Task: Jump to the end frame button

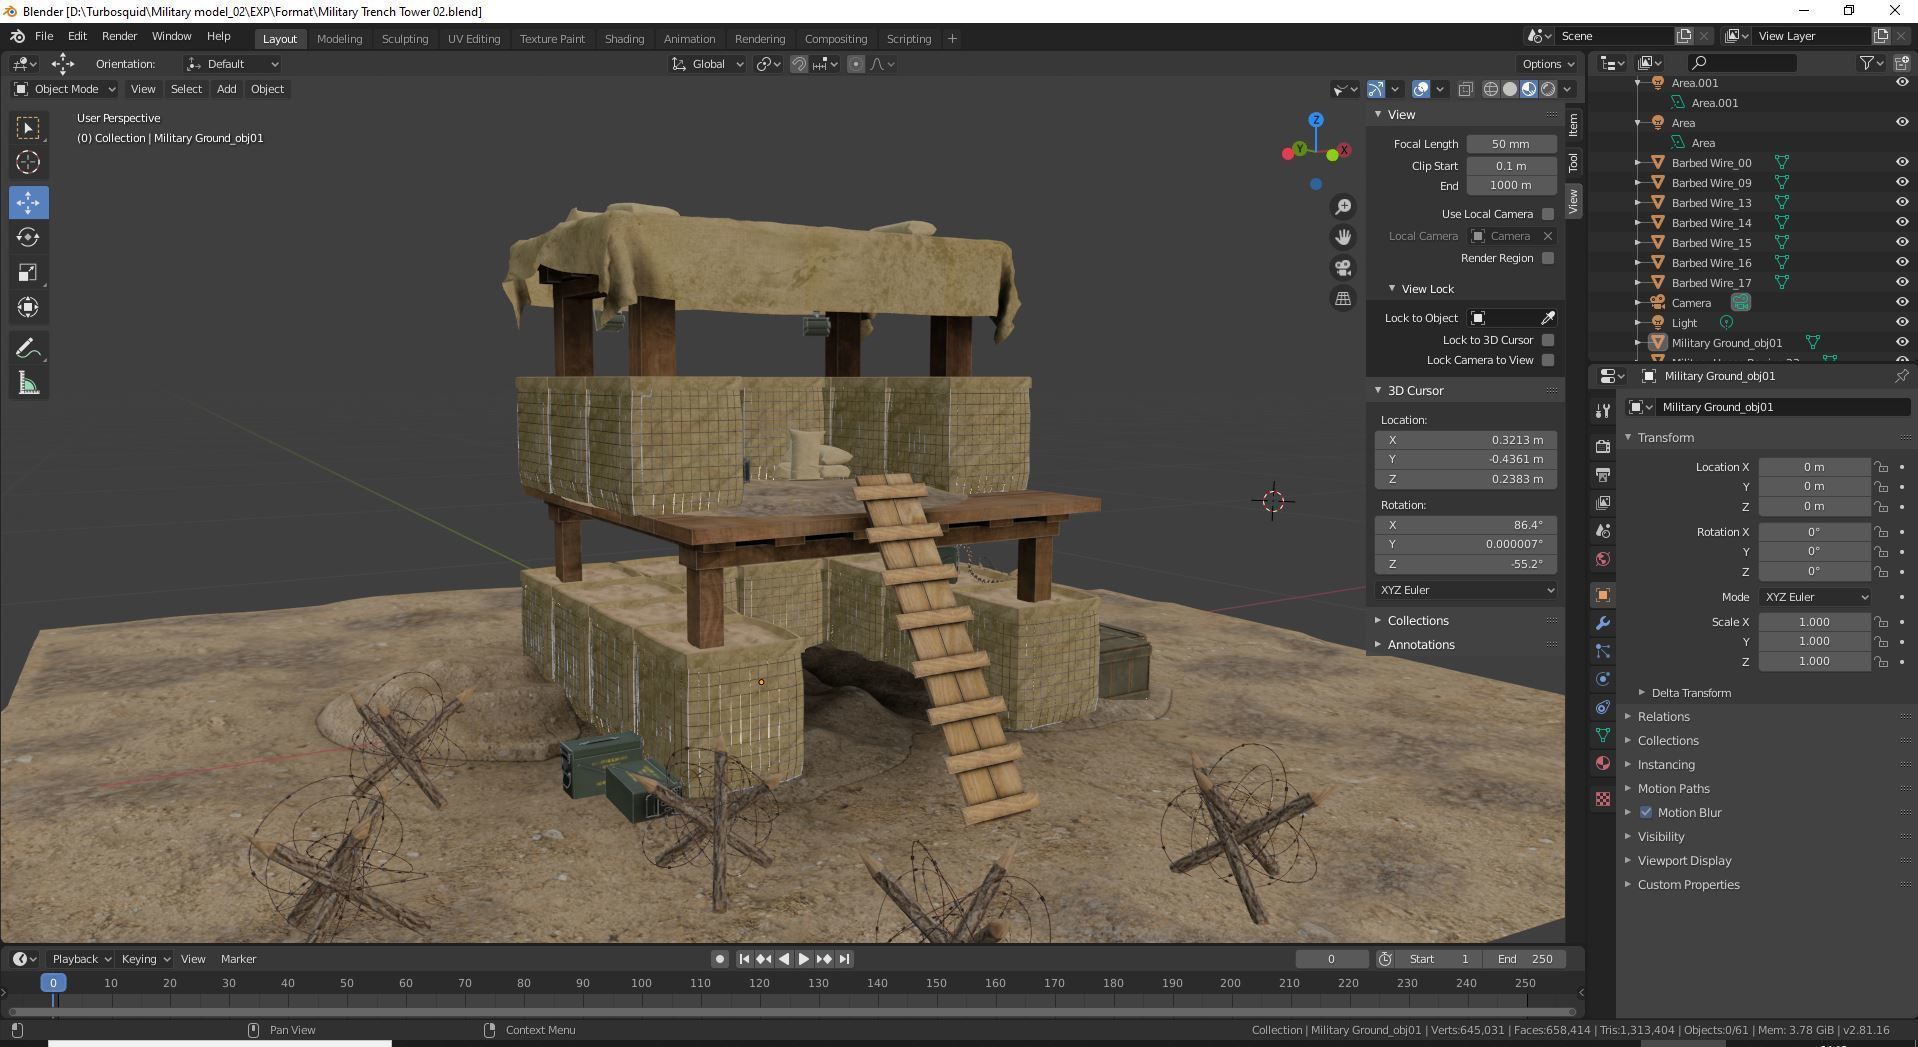Action: point(844,959)
